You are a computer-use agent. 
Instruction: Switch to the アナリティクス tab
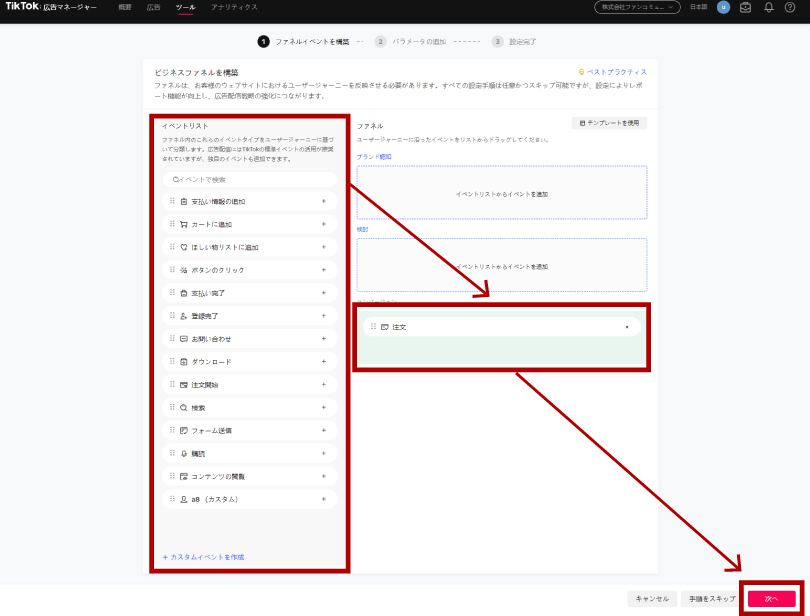coord(234,7)
